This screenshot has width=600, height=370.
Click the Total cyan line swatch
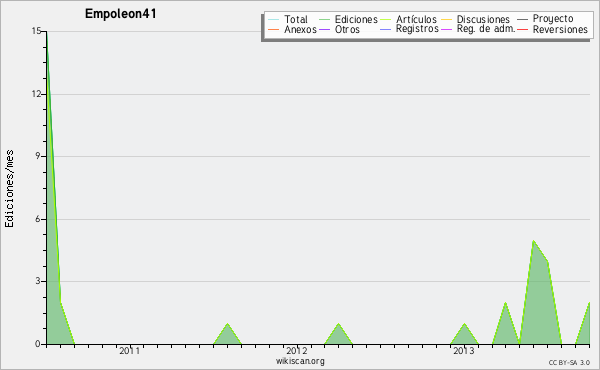pyautogui.click(x=274, y=20)
